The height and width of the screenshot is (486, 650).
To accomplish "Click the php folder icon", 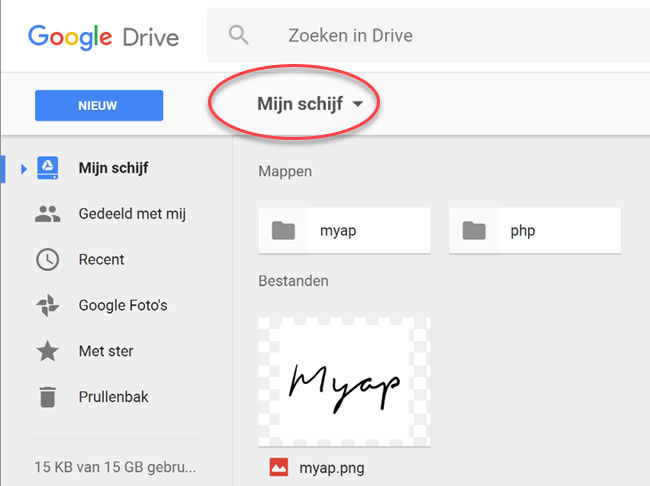I will 474,231.
